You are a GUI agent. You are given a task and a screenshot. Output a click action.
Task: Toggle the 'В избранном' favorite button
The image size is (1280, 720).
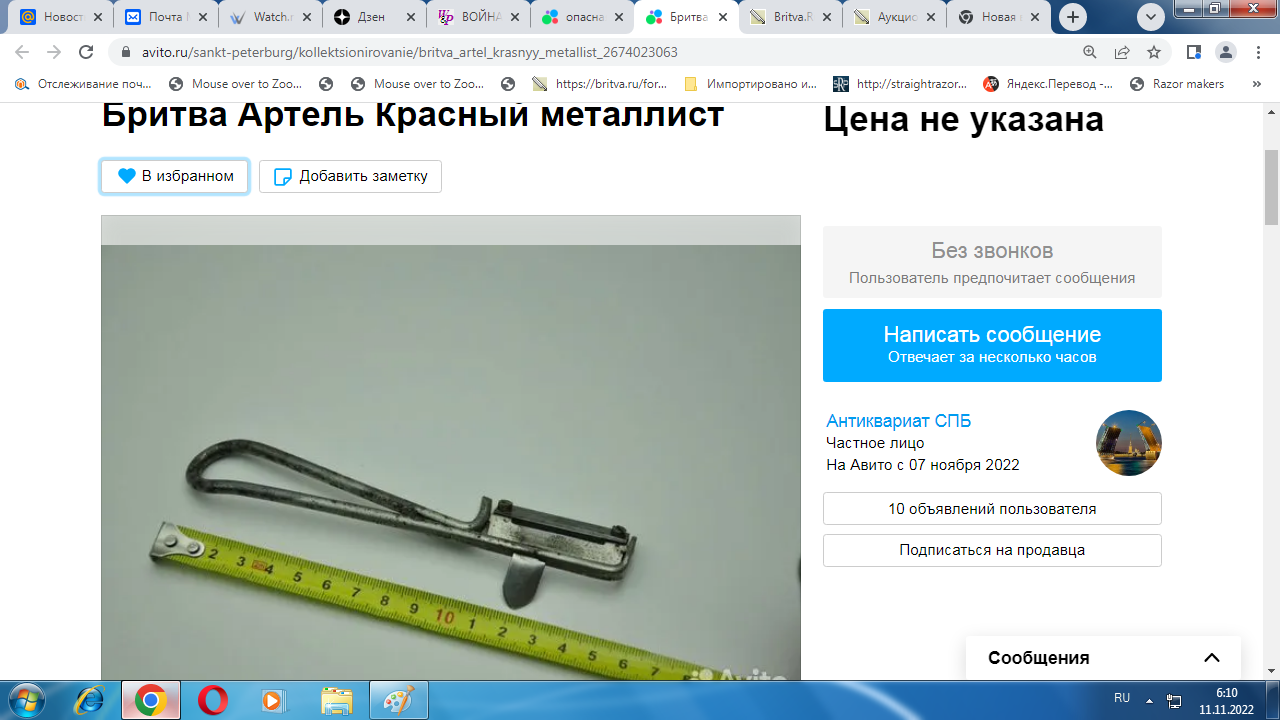pyautogui.click(x=175, y=176)
